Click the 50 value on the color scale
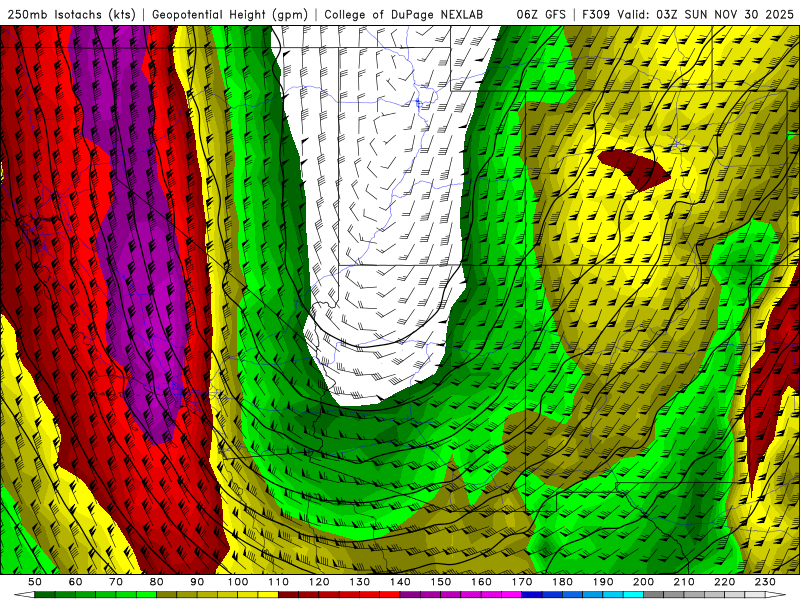 coord(34,582)
